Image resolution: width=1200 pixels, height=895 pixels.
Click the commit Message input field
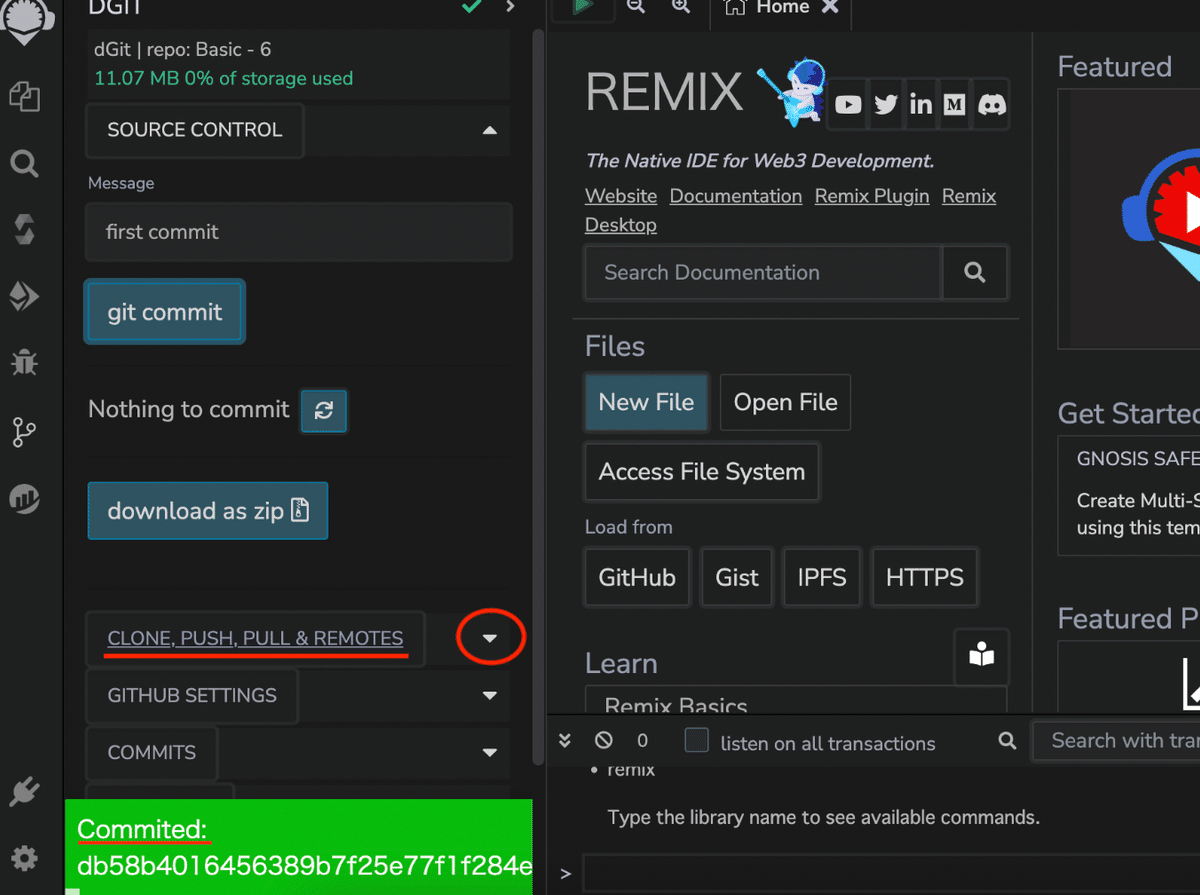tap(299, 232)
